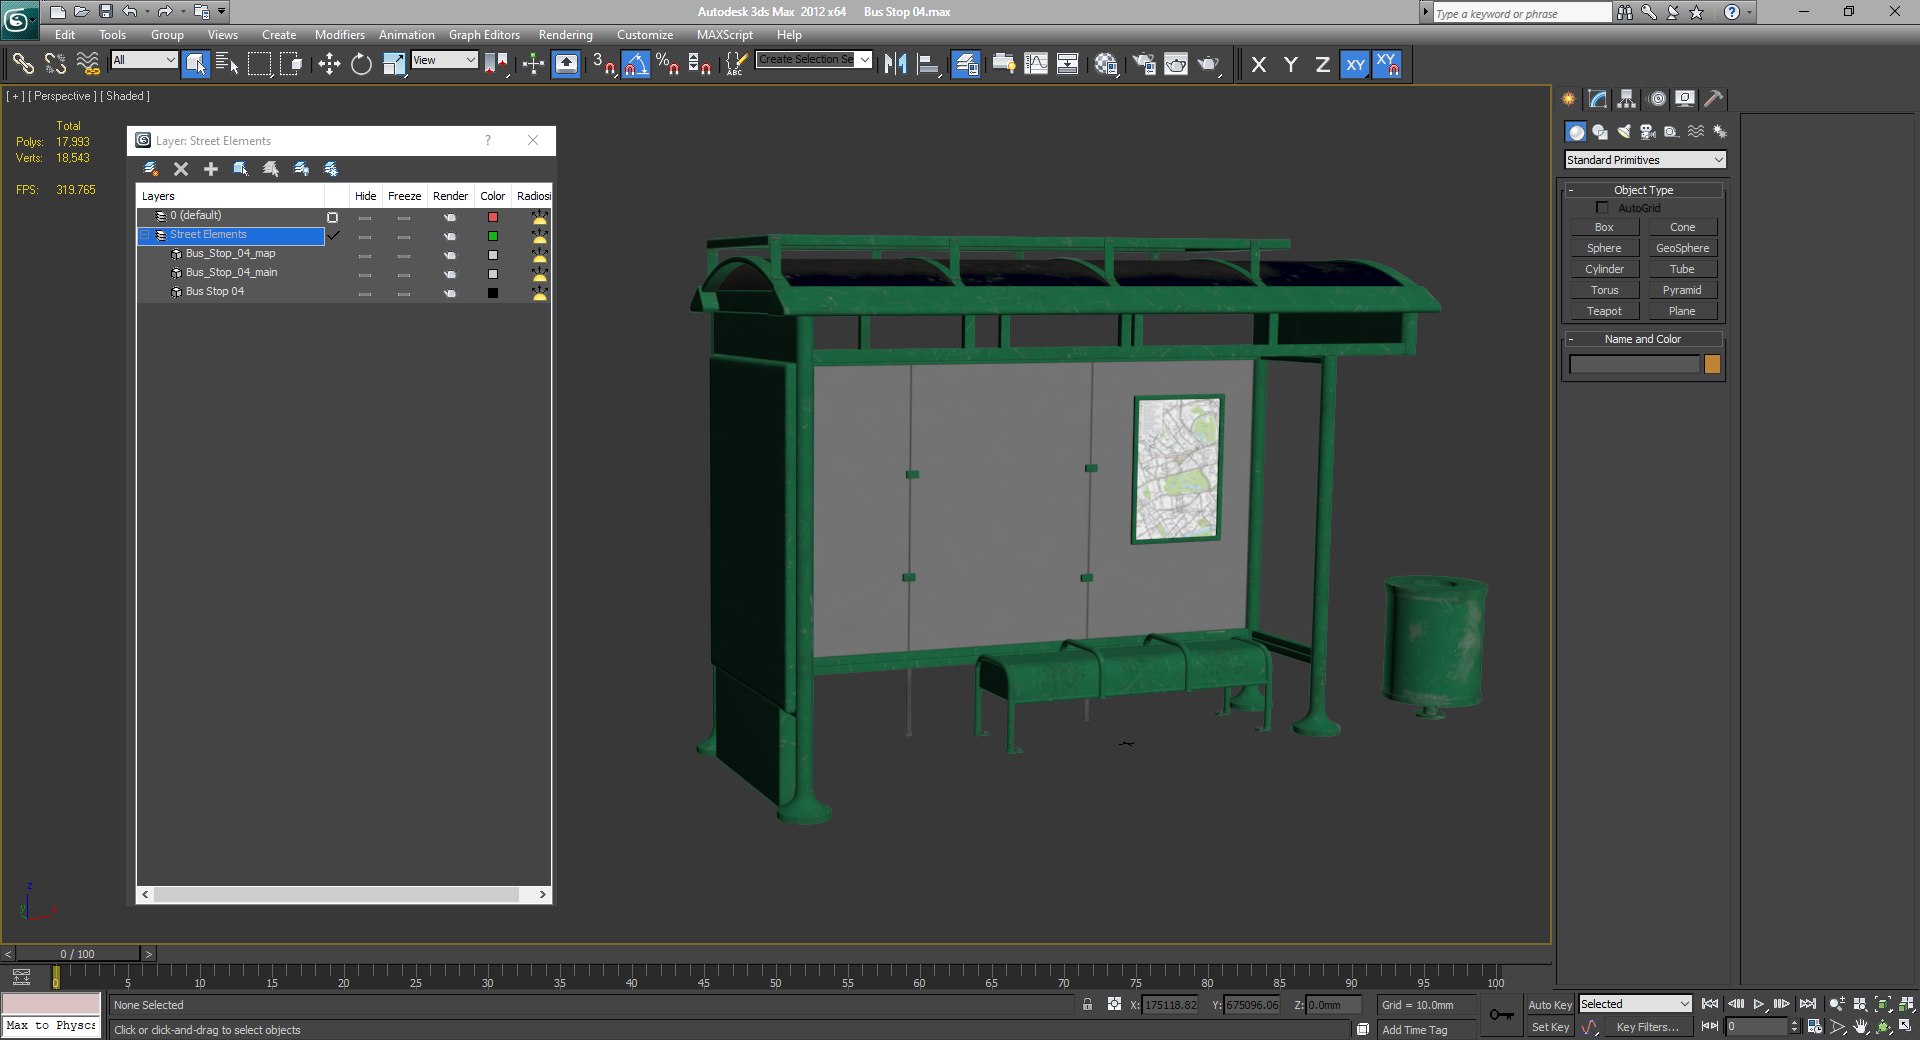The height and width of the screenshot is (1040, 1920).
Task: Toggle Hide for Street Elements layer
Action: coord(365,236)
